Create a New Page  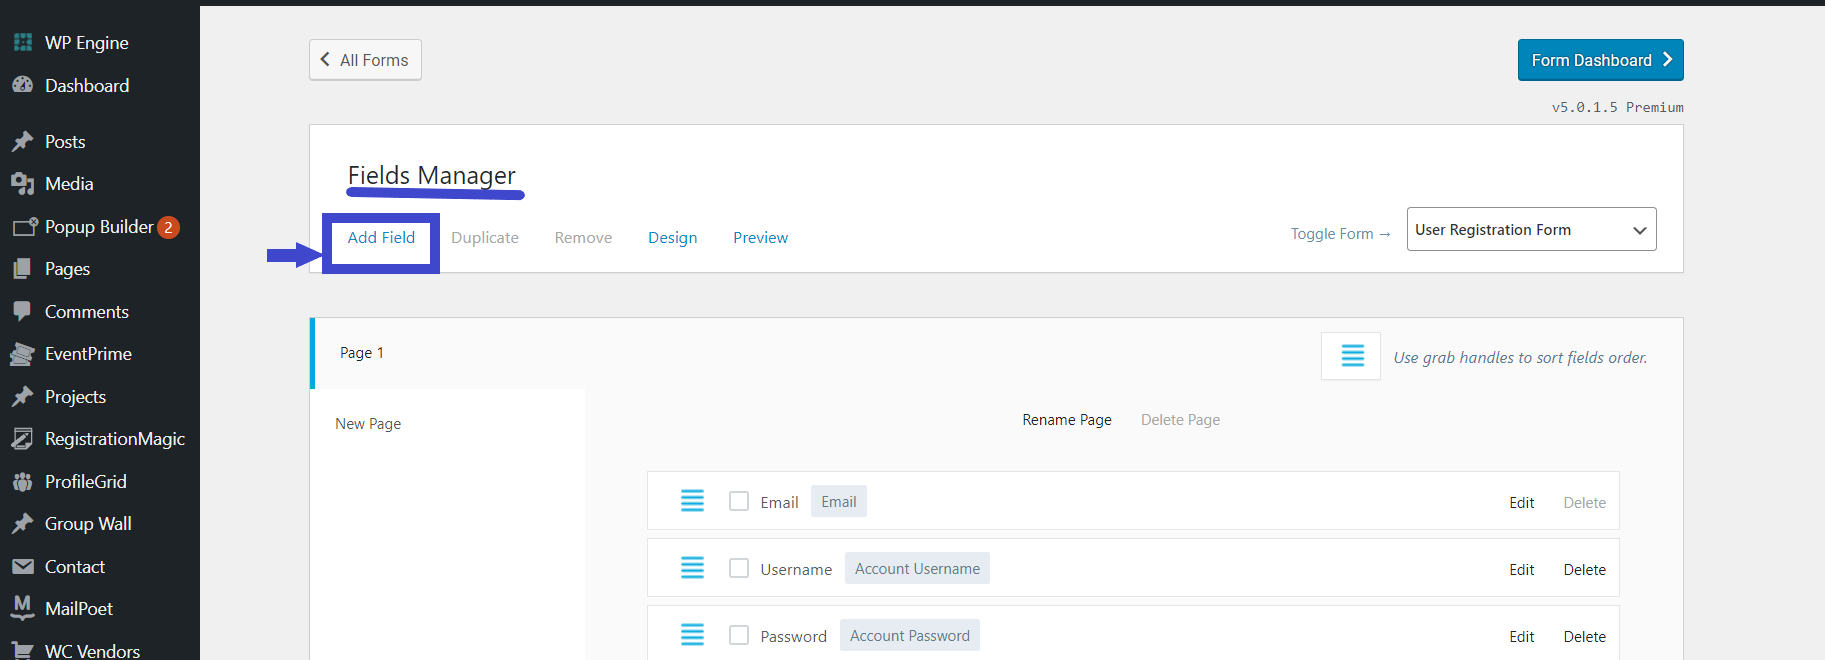click(368, 424)
